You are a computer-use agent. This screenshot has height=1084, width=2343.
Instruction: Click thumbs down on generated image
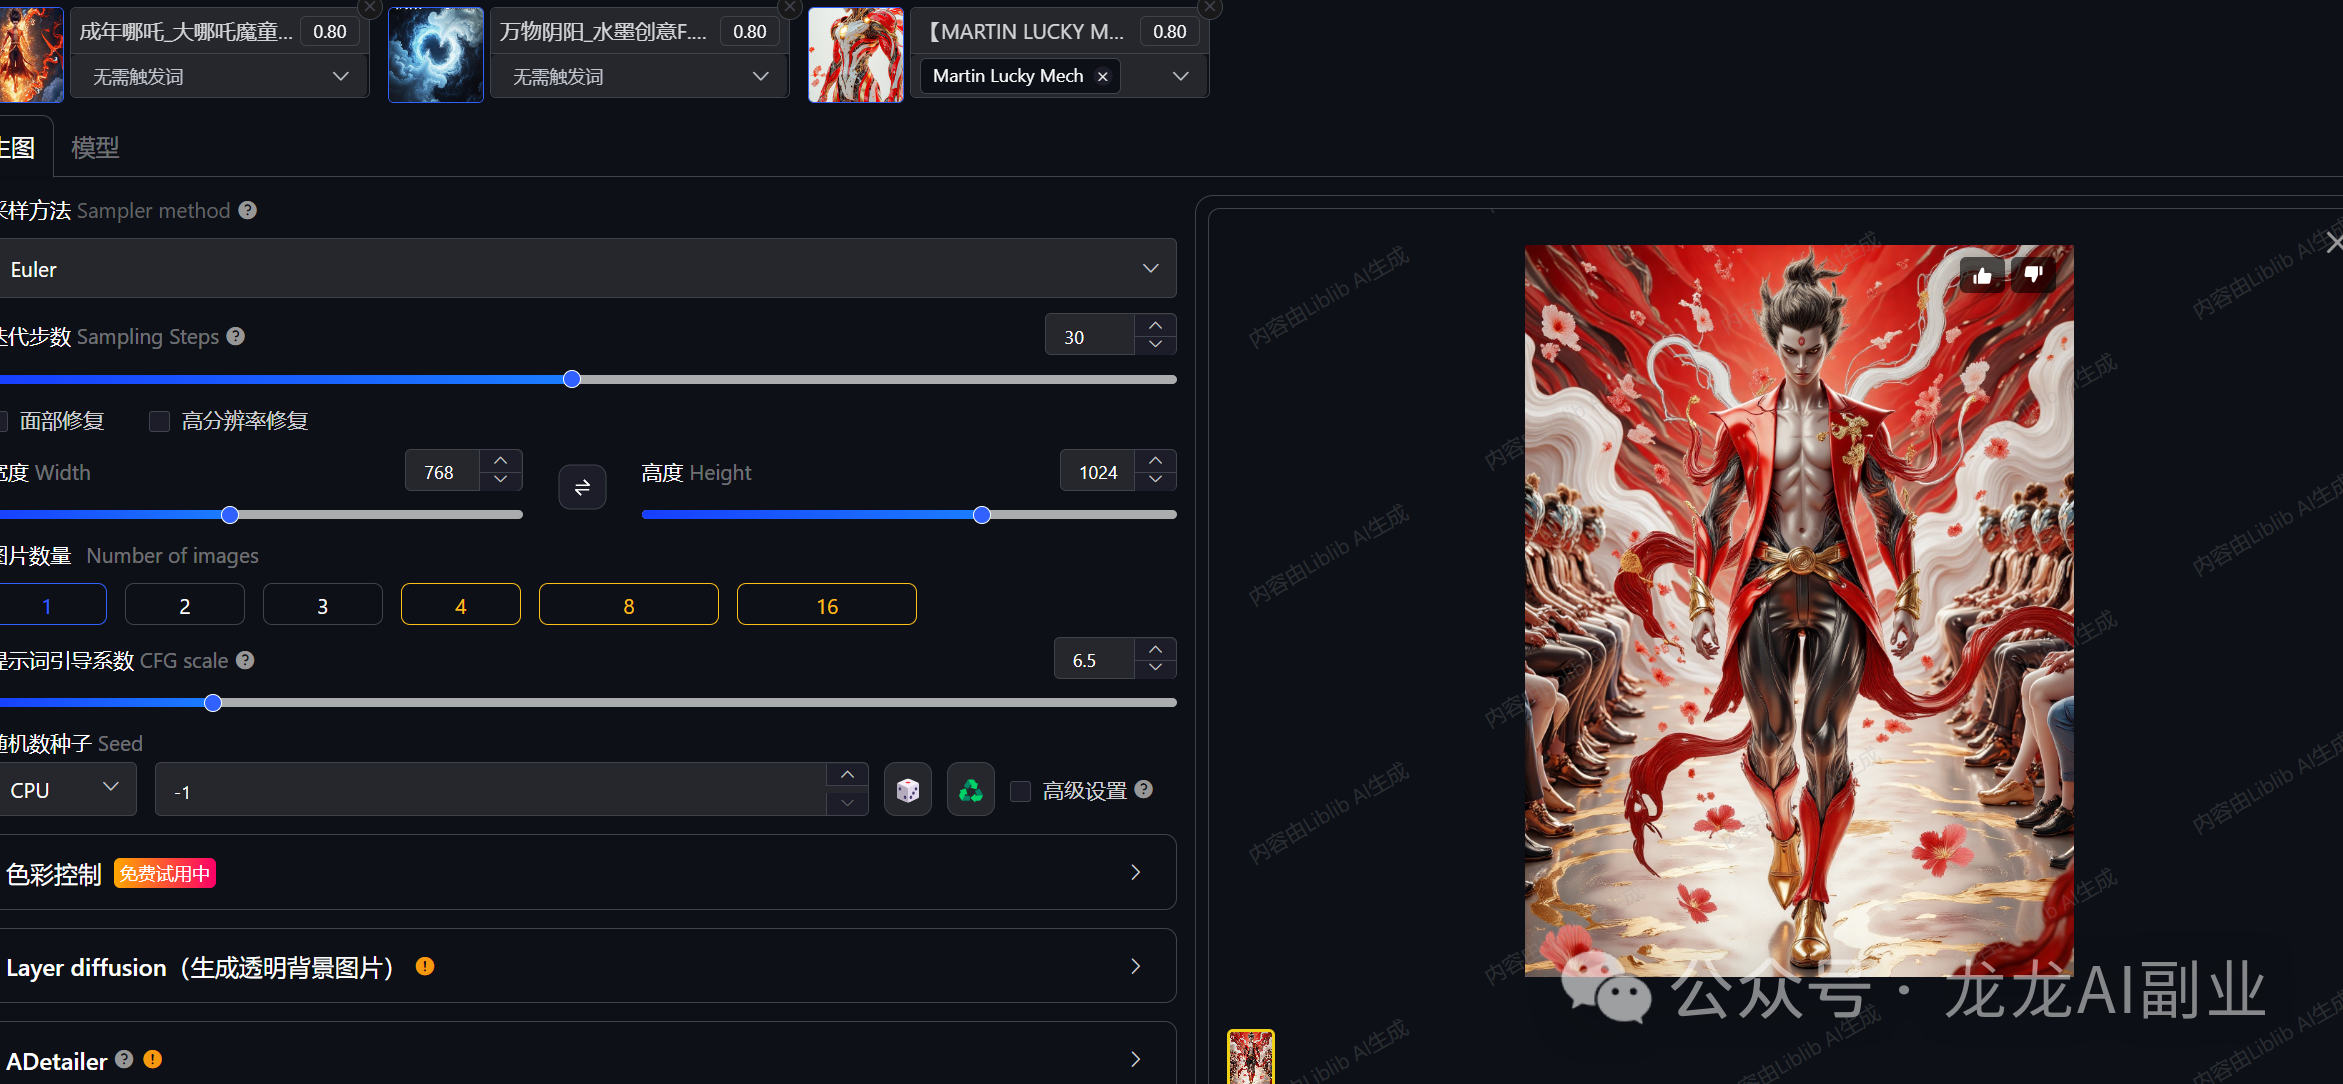pyautogui.click(x=2033, y=275)
